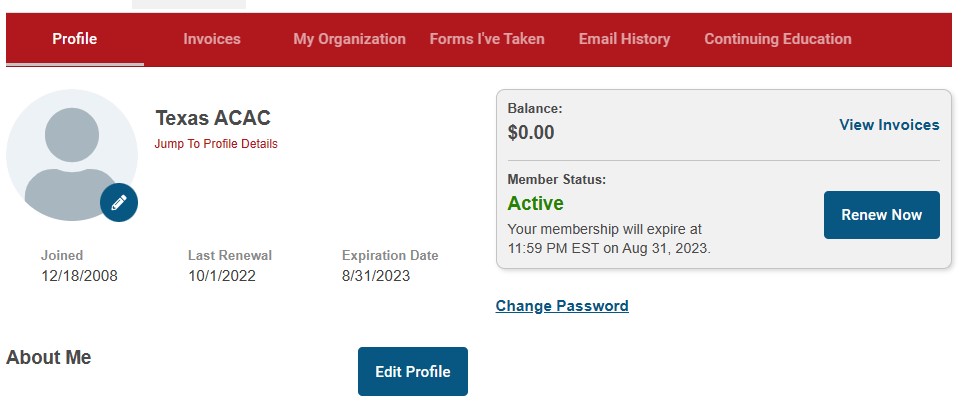
Task: Click the $0.00 balance amount
Action: tap(531, 132)
